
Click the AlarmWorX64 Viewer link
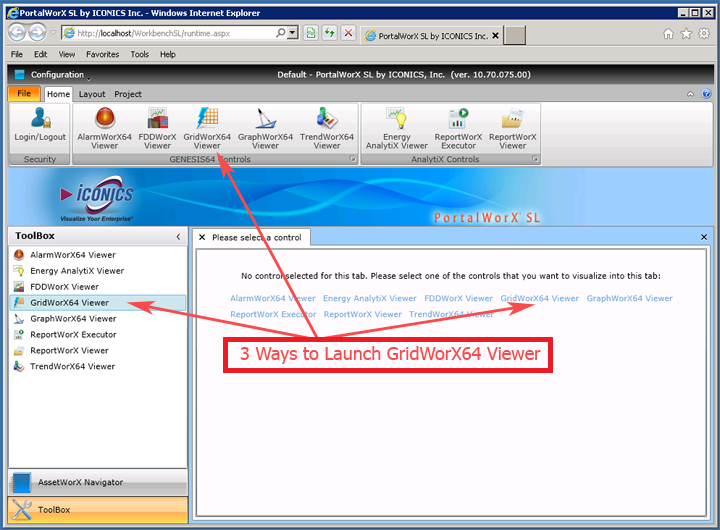(273, 299)
